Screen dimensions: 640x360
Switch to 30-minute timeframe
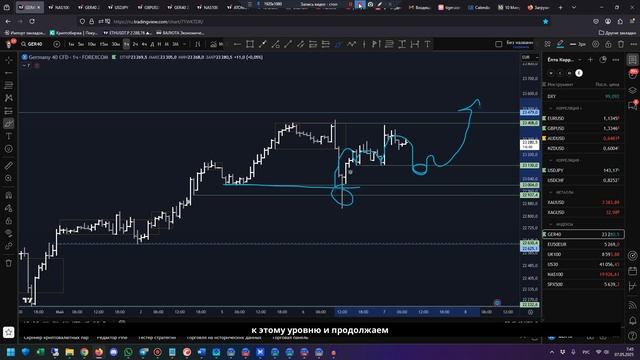116,44
